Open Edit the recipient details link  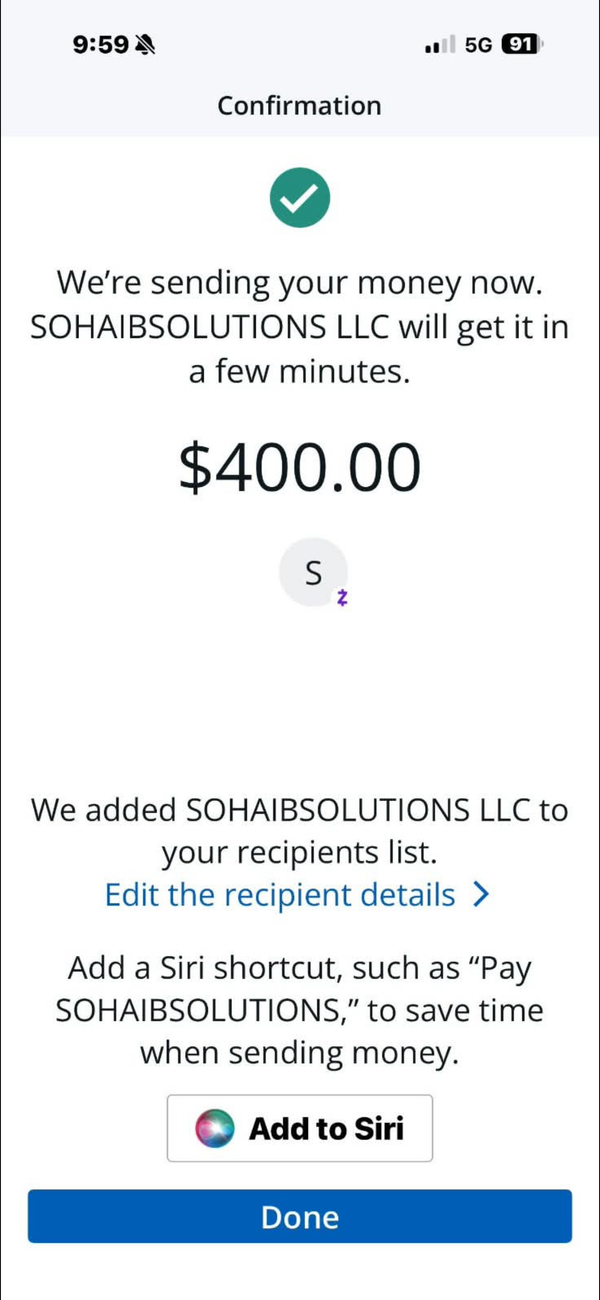coord(280,894)
